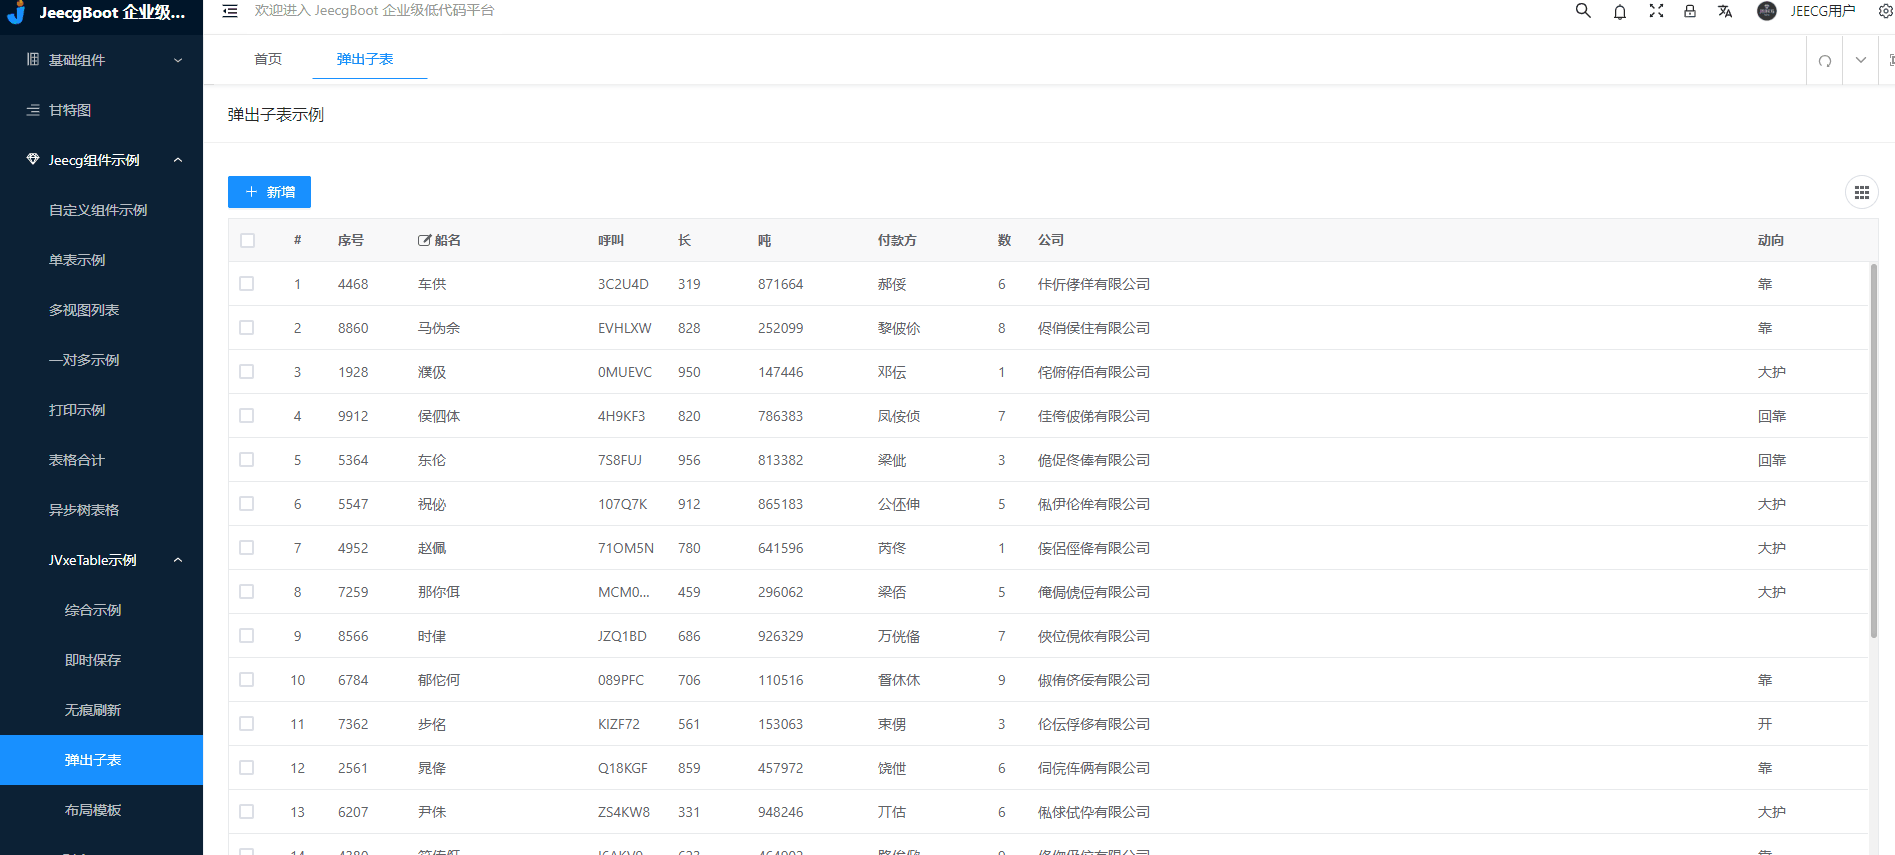
Task: Click the 基础组件 grid icon in sidebar
Action: (x=33, y=60)
